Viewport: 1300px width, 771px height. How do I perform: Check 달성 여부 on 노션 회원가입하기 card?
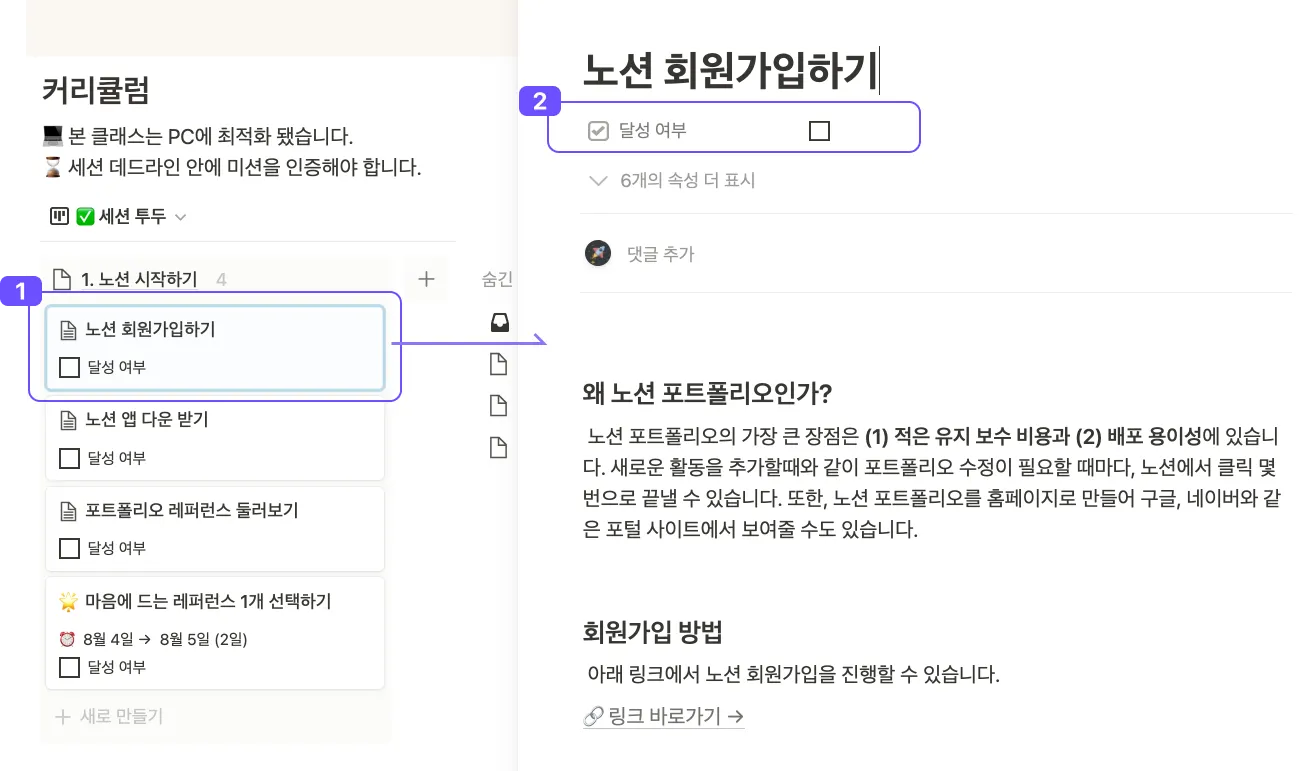tap(69, 368)
